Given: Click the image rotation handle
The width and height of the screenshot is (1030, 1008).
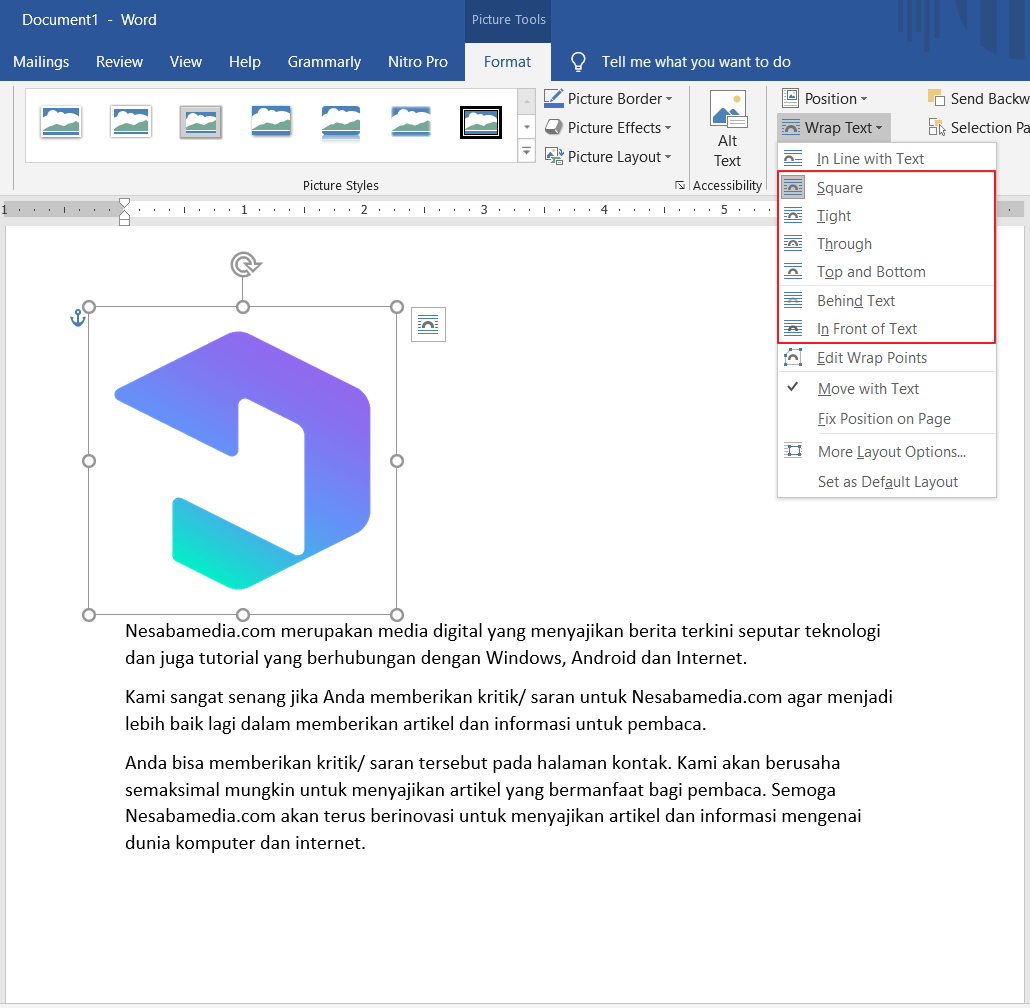Looking at the screenshot, I should point(246,265).
